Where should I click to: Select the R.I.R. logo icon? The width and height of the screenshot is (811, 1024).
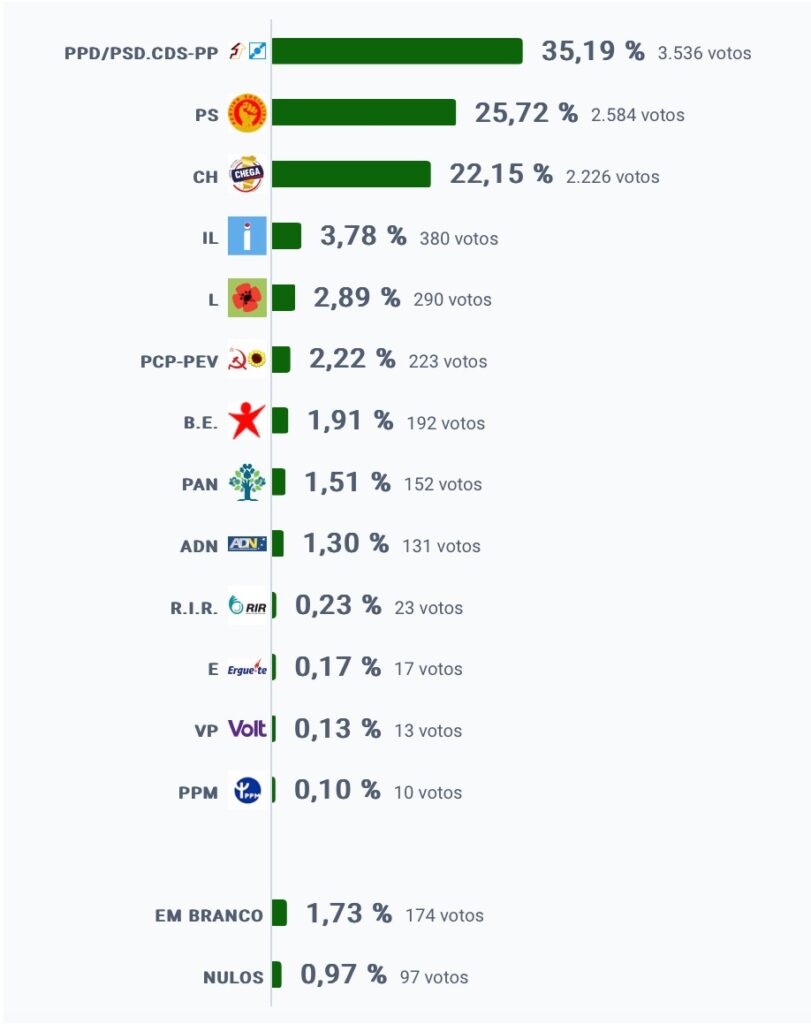(247, 605)
